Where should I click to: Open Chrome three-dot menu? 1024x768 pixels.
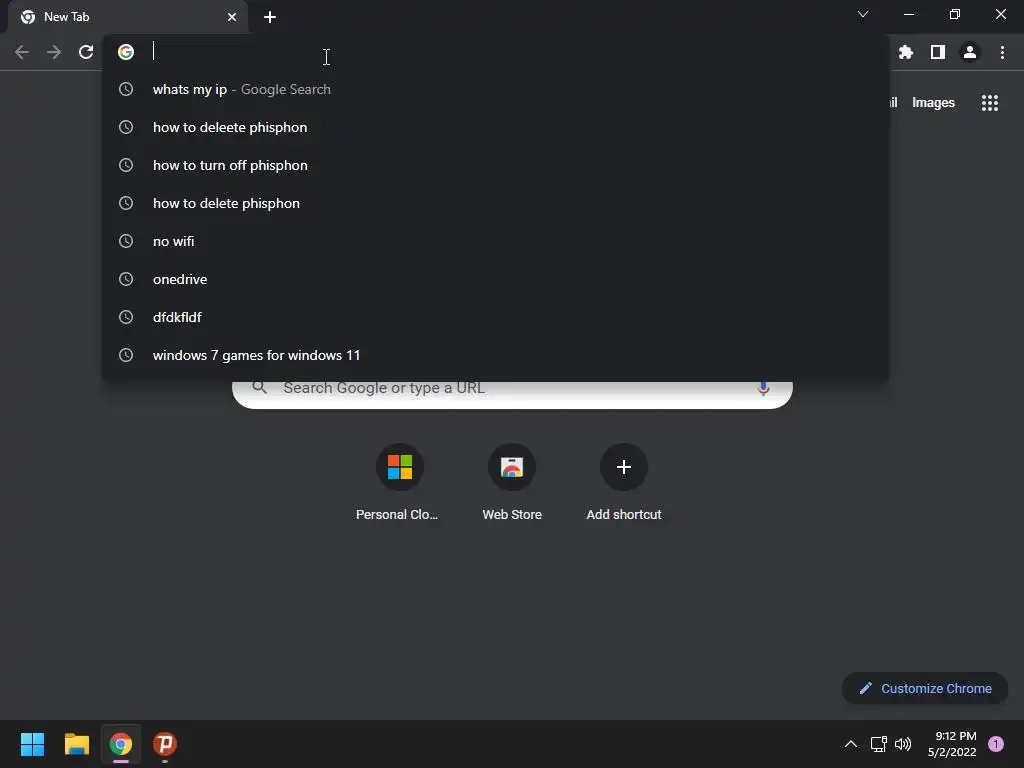tap(1002, 52)
